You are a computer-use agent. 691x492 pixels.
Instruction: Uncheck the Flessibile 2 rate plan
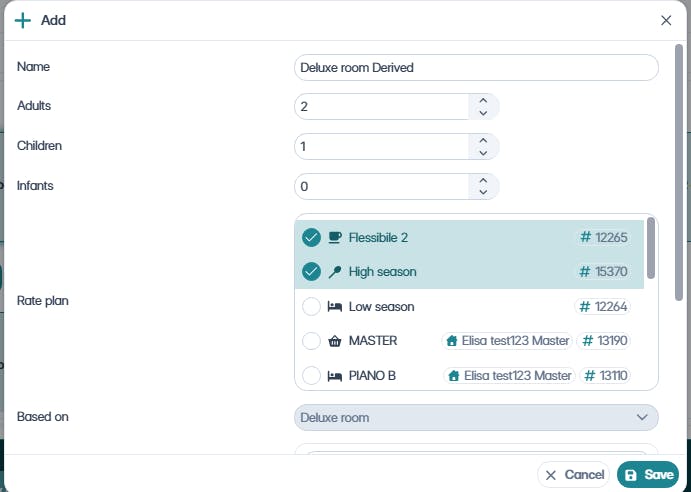coord(311,238)
